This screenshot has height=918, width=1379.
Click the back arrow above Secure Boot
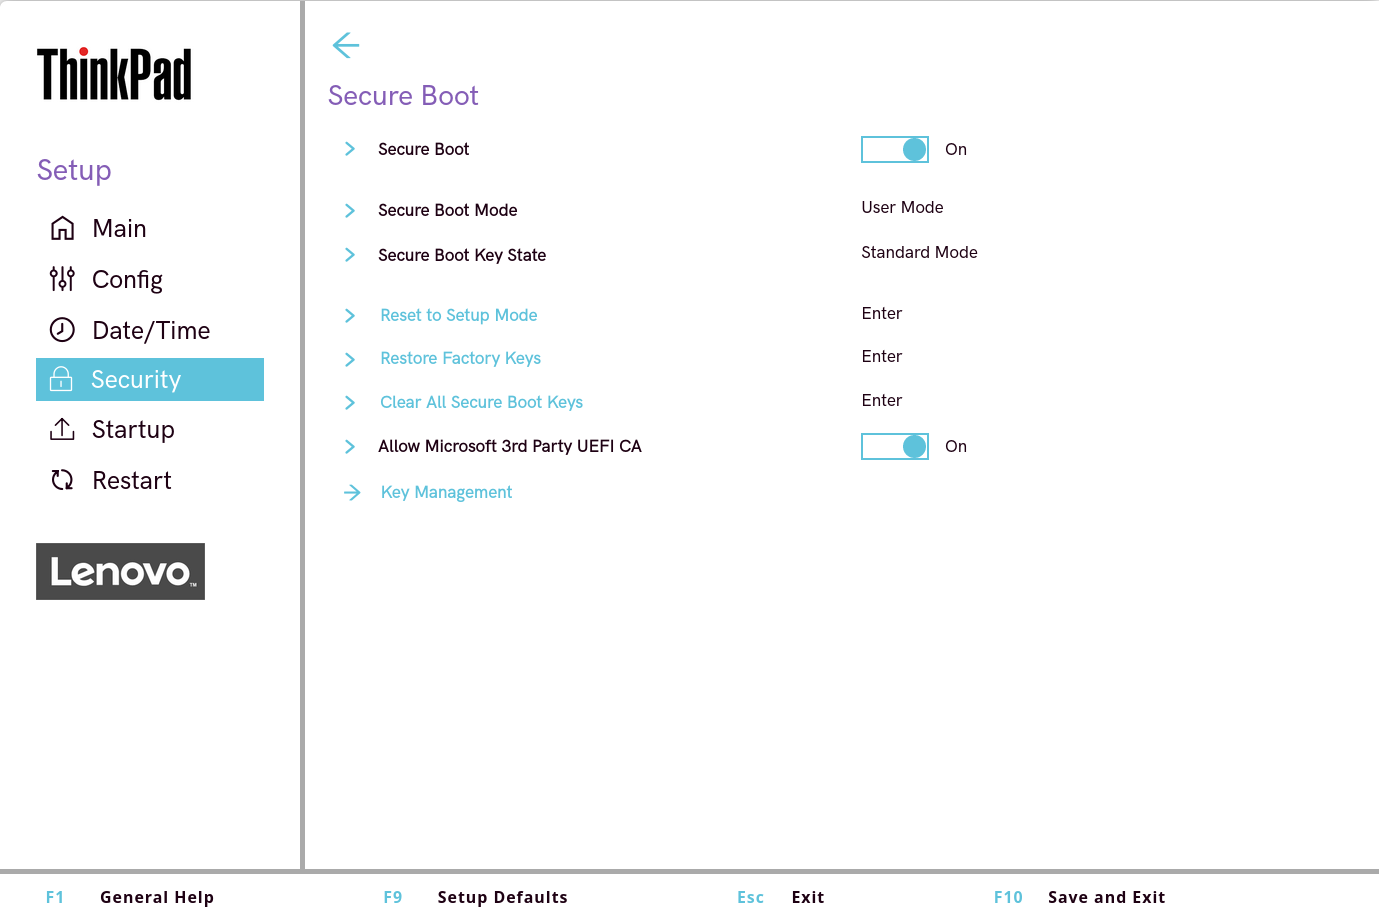(345, 45)
